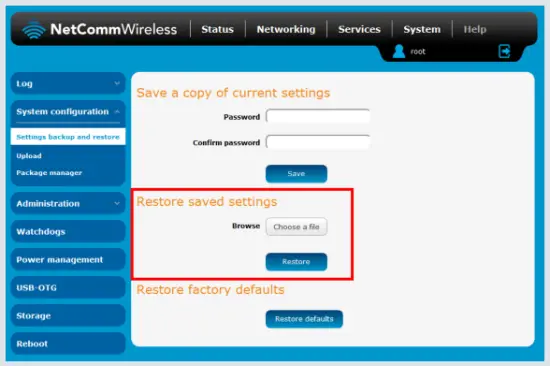Open the Help menu

pyautogui.click(x=475, y=29)
